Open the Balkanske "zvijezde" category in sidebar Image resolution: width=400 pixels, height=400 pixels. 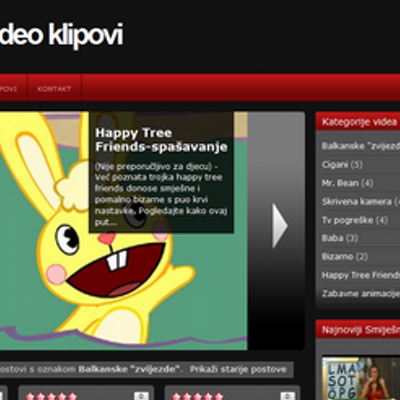(361, 146)
